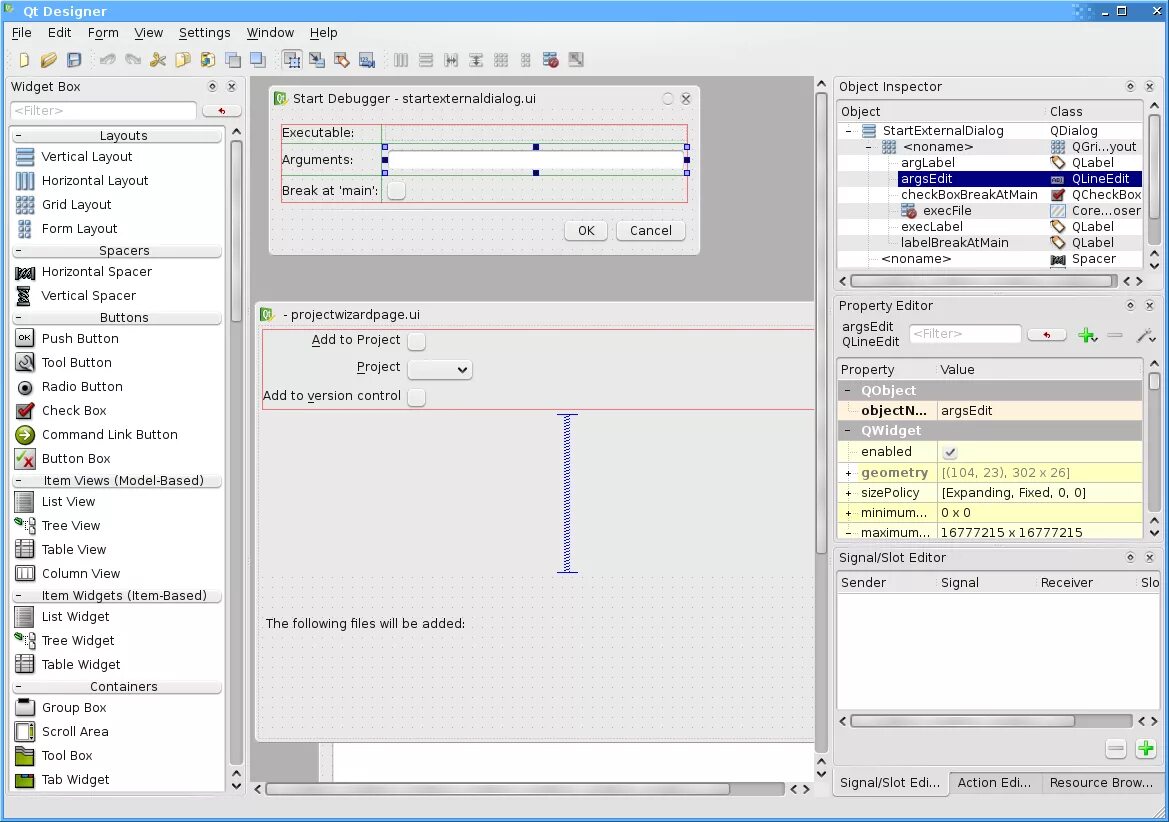
Task: Click the Paste toolbar icon
Action: tap(207, 60)
